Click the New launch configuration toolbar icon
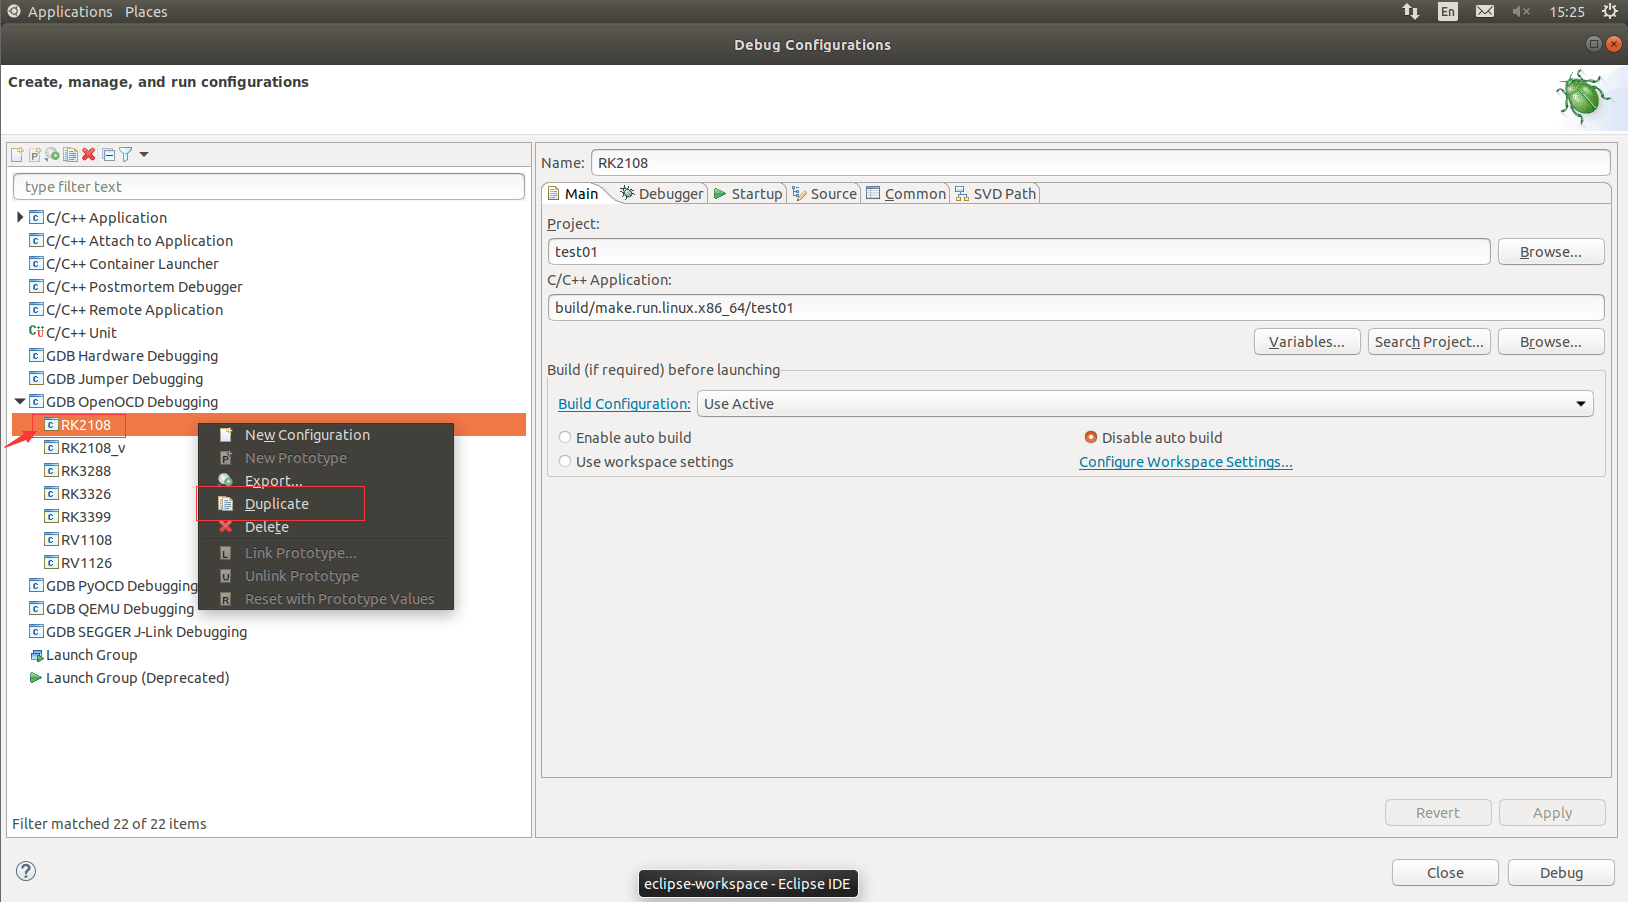Image resolution: width=1628 pixels, height=902 pixels. click(17, 154)
